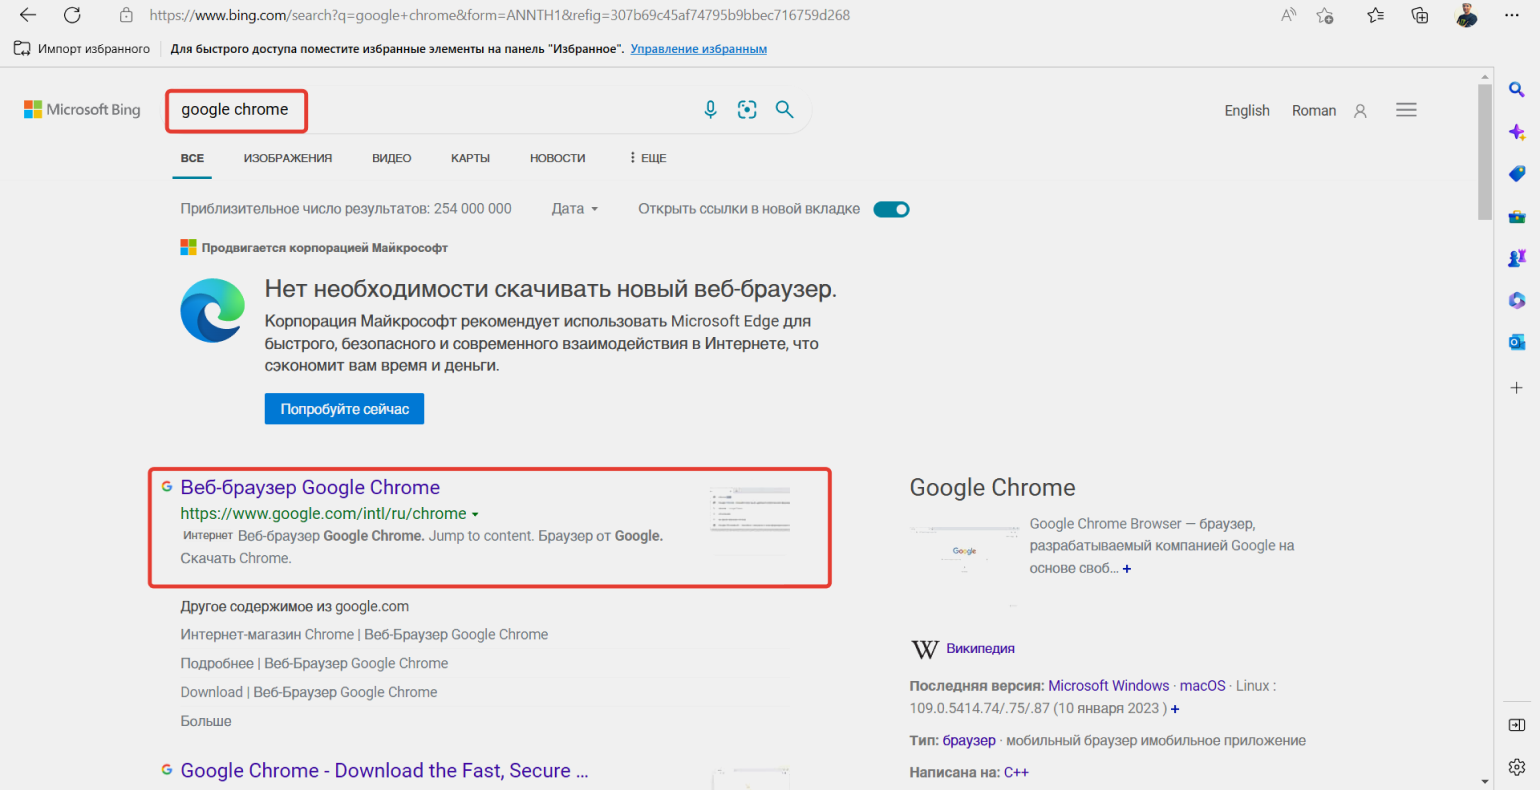Screen dimensions: 1540x790
Task: Open the sidebar Microsoft 365 icon
Action: 1517,300
